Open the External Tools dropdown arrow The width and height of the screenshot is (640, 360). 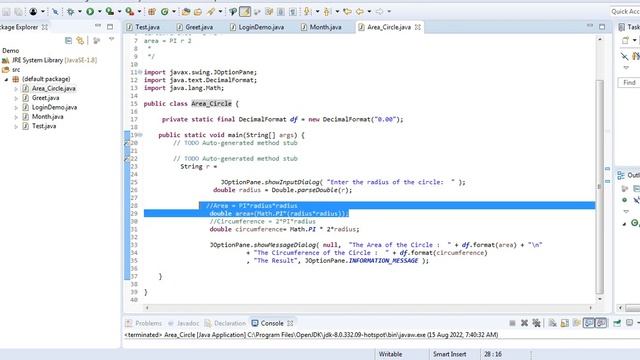[139, 12]
